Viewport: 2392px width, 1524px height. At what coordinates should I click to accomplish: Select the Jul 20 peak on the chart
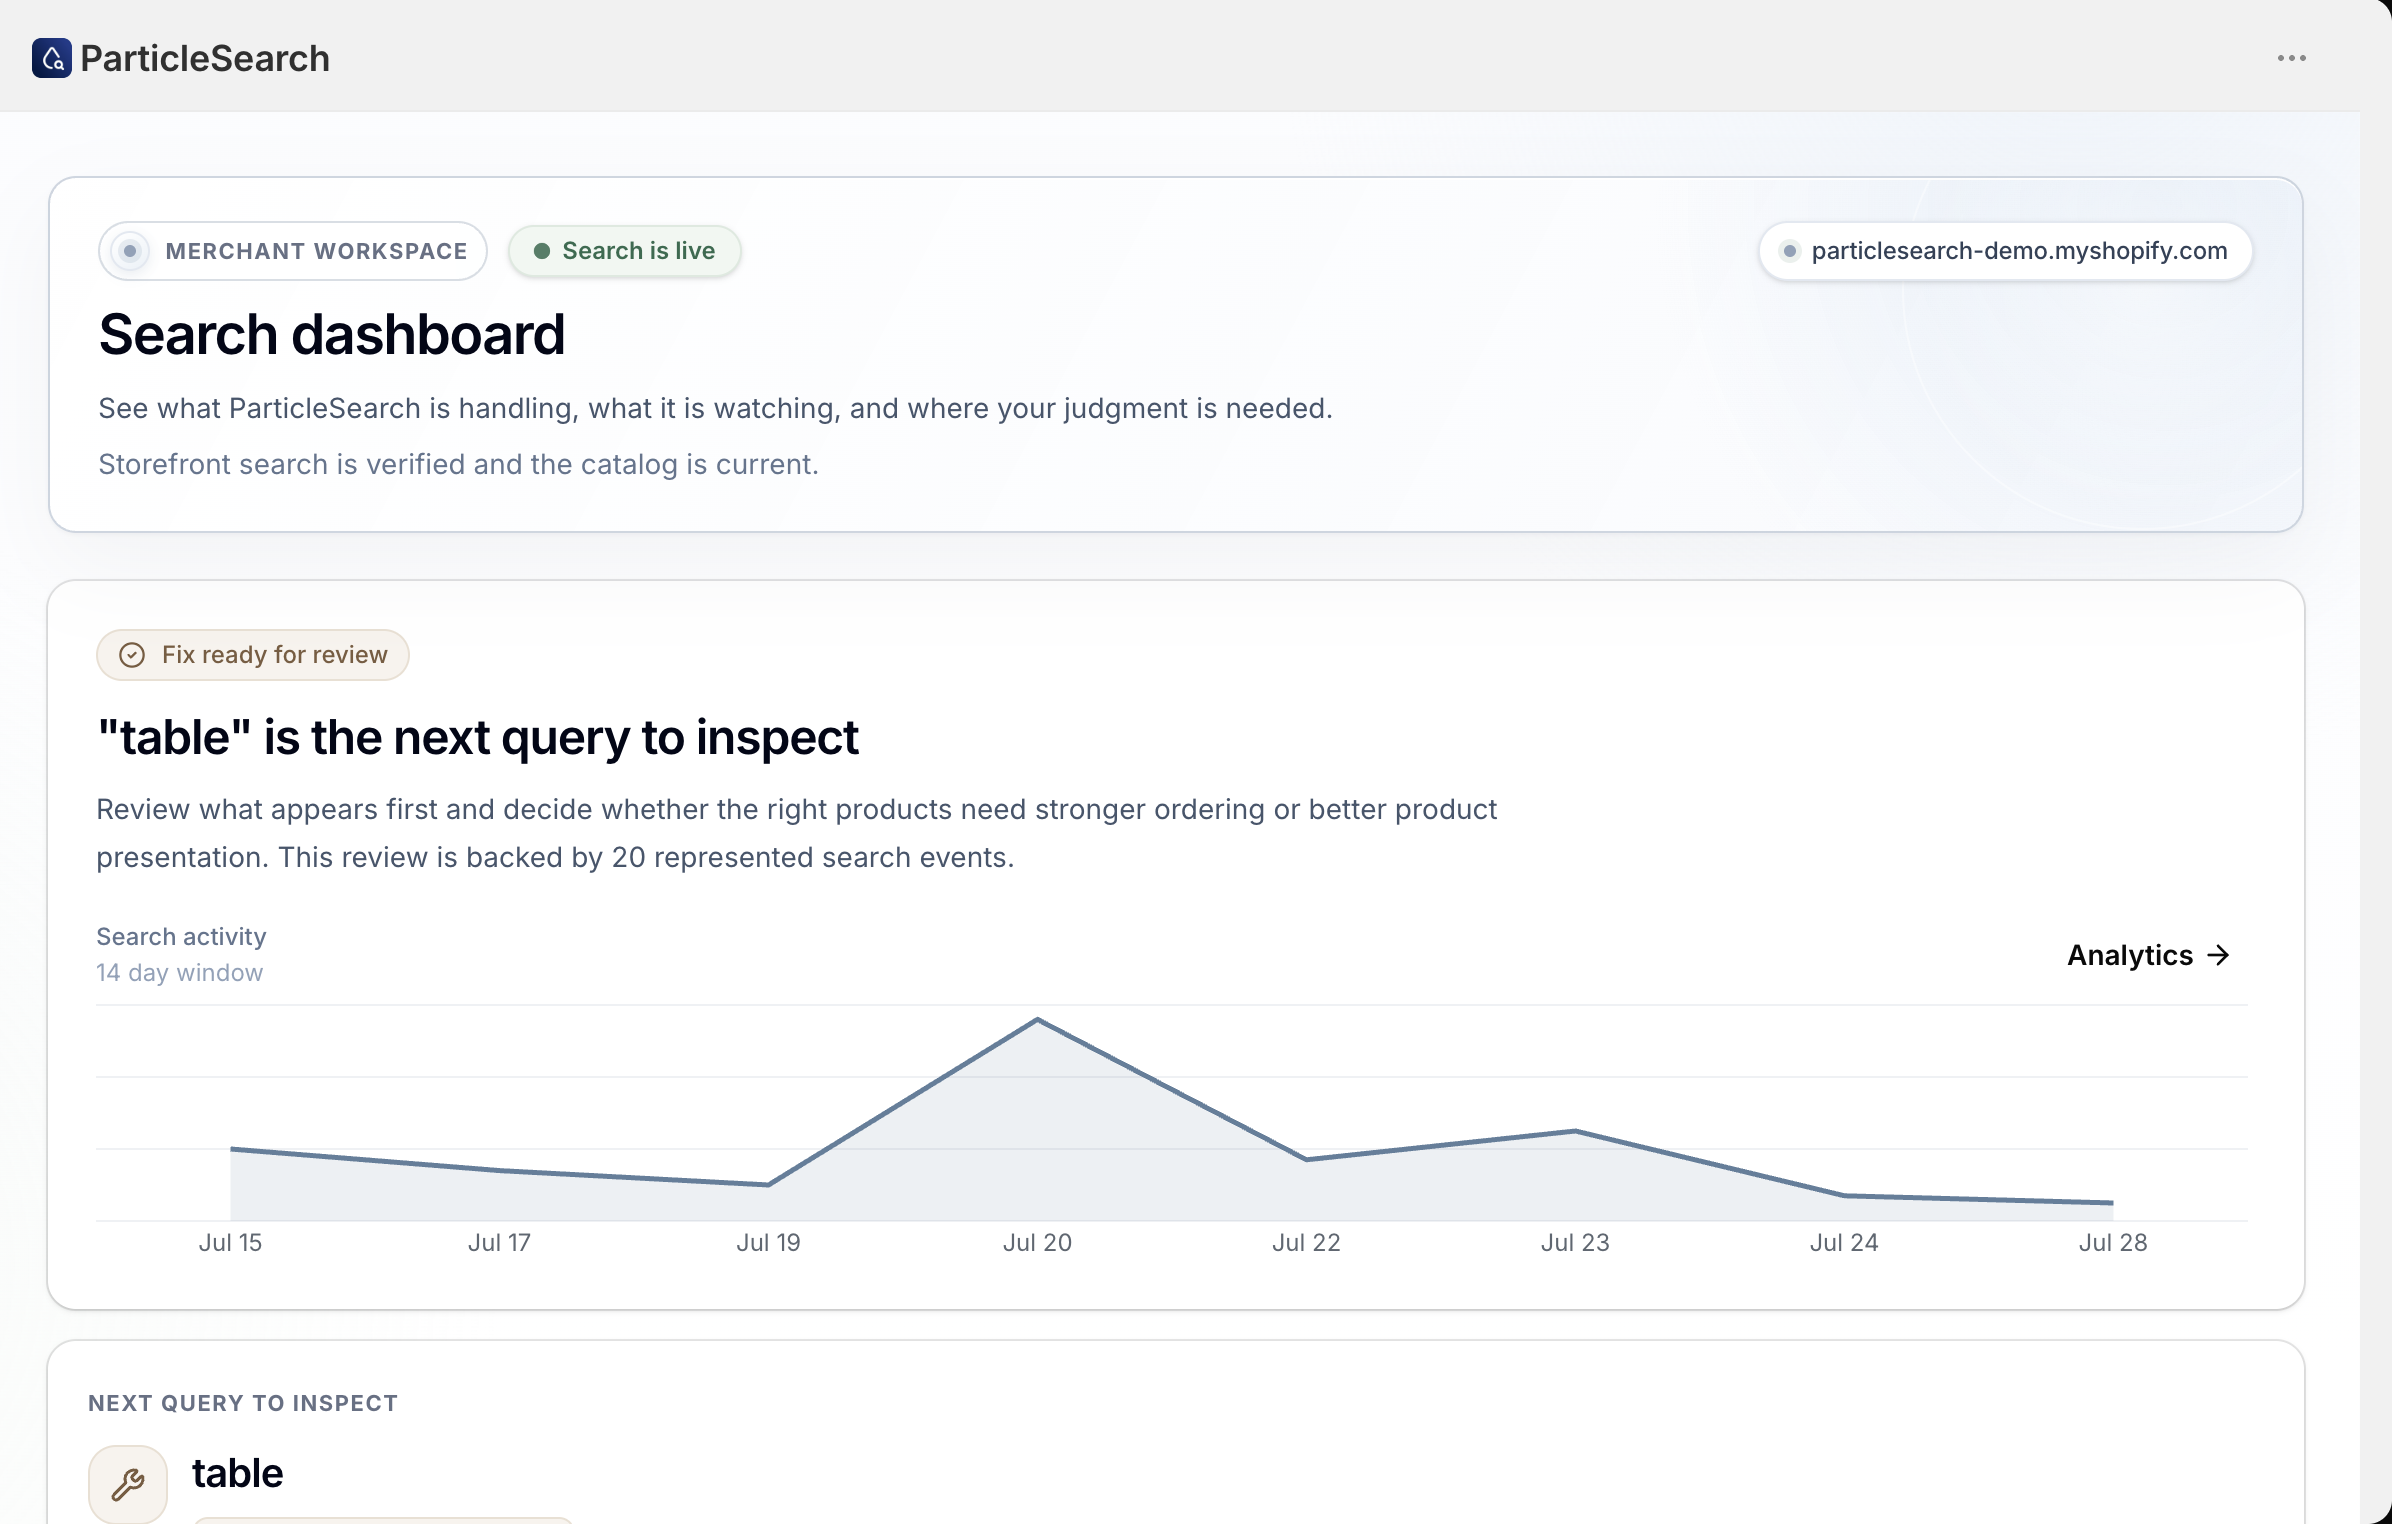(1037, 1019)
